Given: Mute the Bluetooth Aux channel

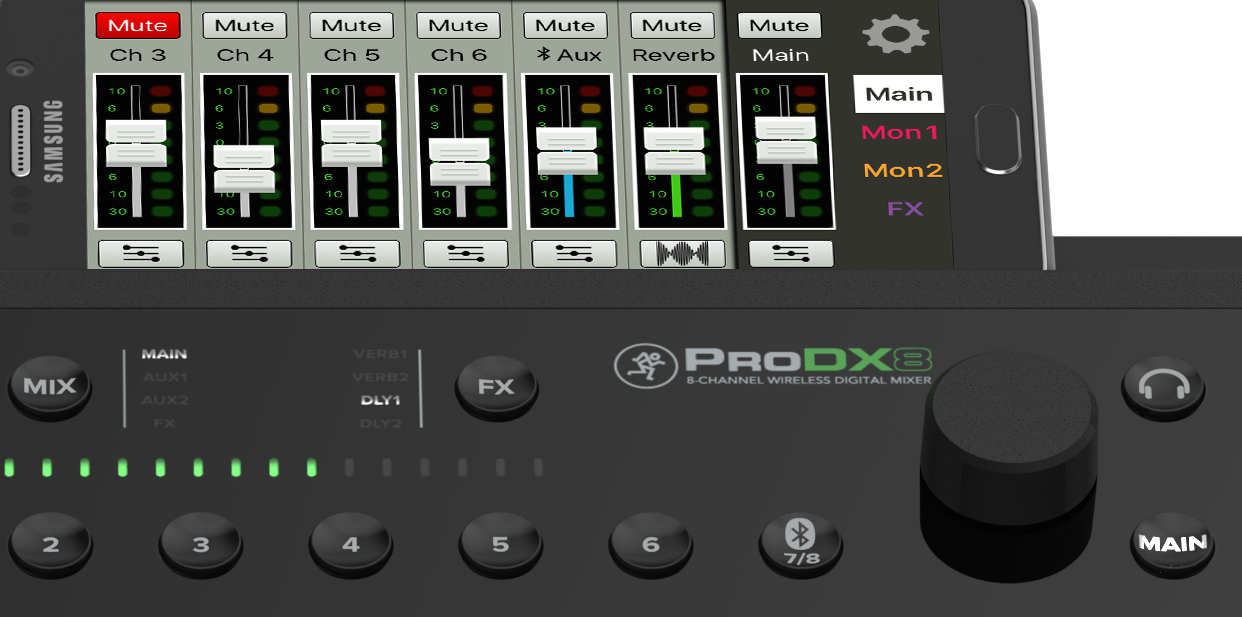Looking at the screenshot, I should [565, 25].
